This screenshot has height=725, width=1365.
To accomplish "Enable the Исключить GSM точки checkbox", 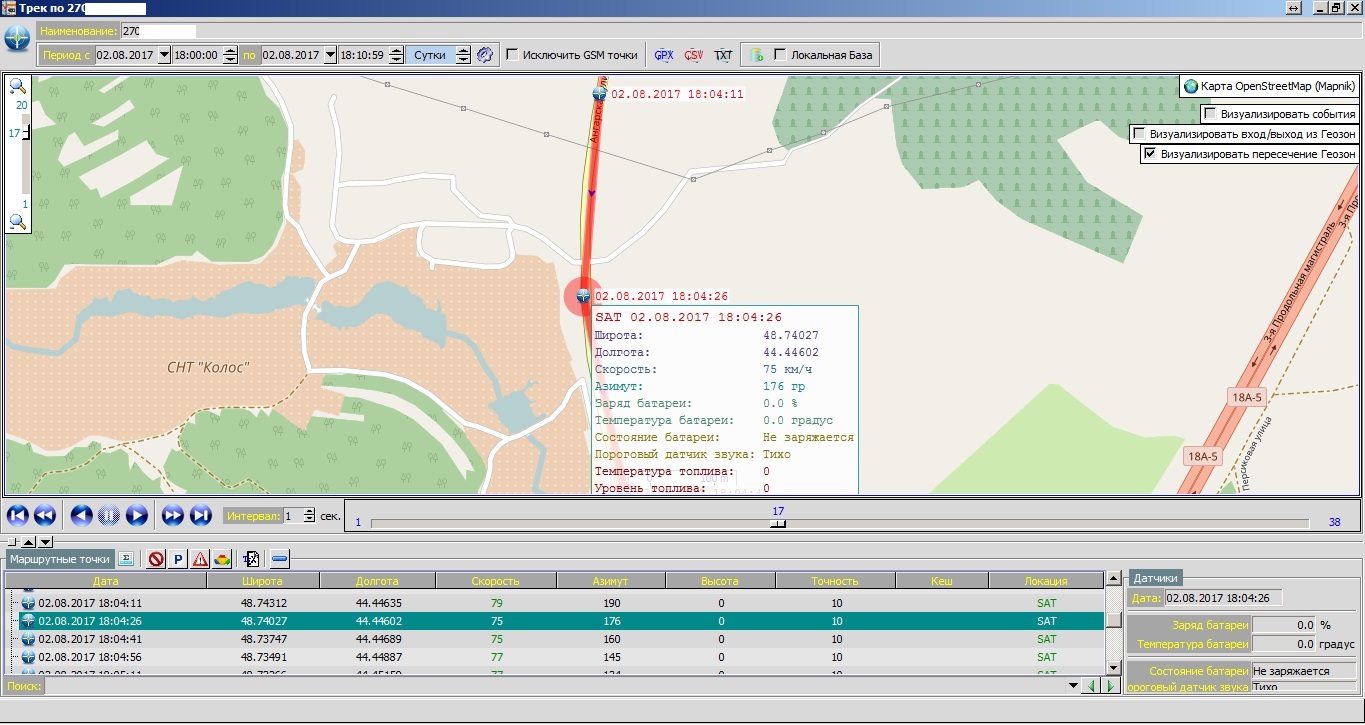I will [x=512, y=55].
